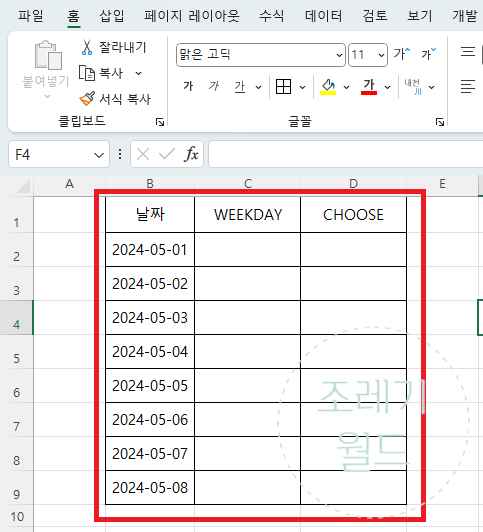Toggle italic 가 formatting
This screenshot has height=532, width=483.
coord(214,86)
